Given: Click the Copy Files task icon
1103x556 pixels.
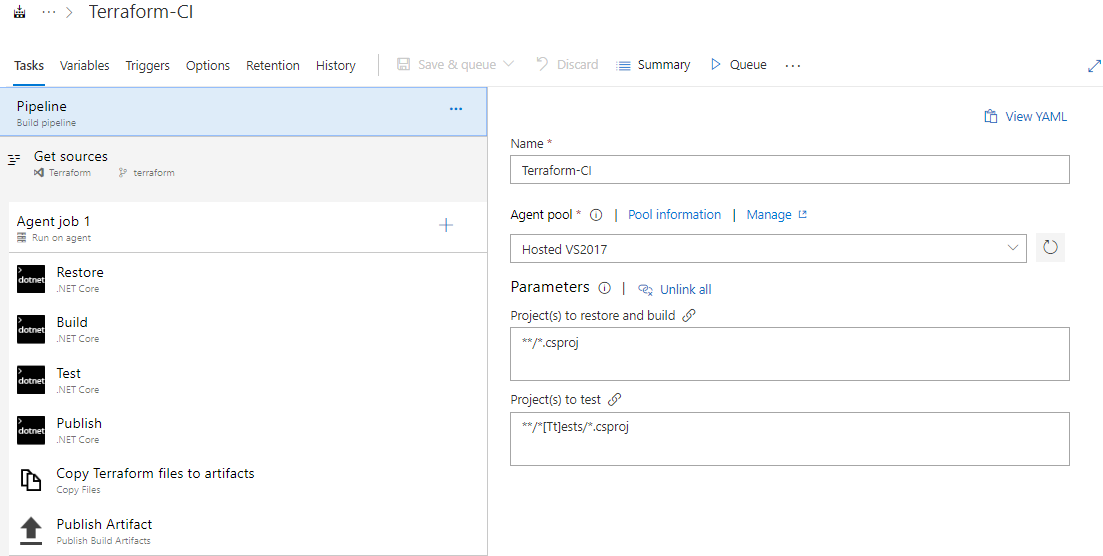Looking at the screenshot, I should click(x=30, y=480).
